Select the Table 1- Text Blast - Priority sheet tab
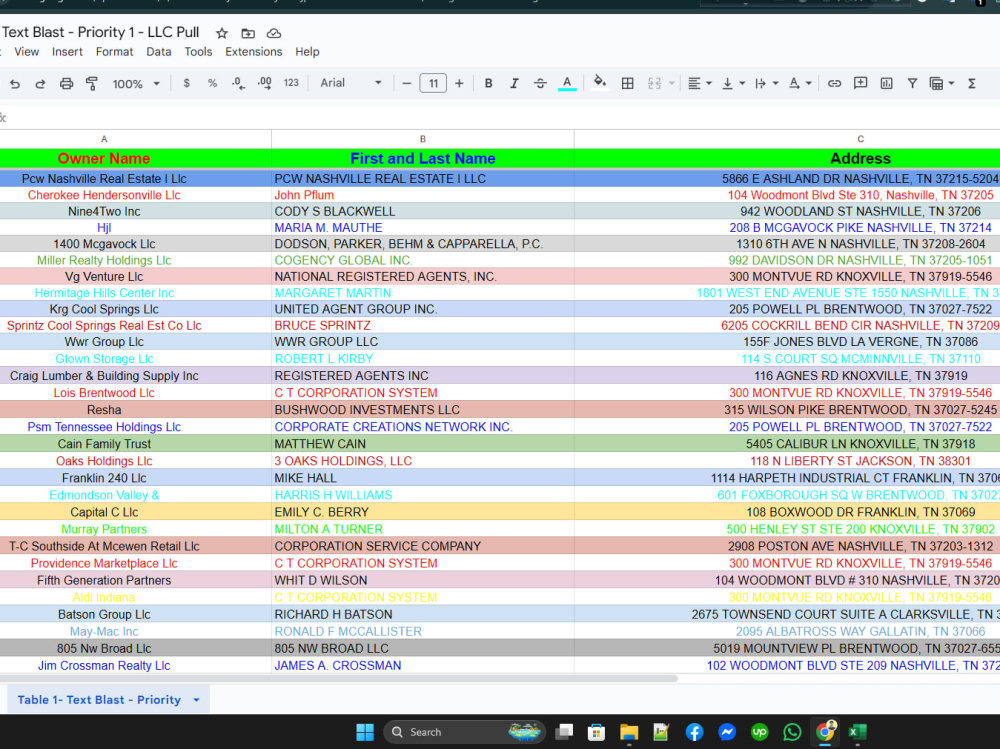 [x=99, y=700]
